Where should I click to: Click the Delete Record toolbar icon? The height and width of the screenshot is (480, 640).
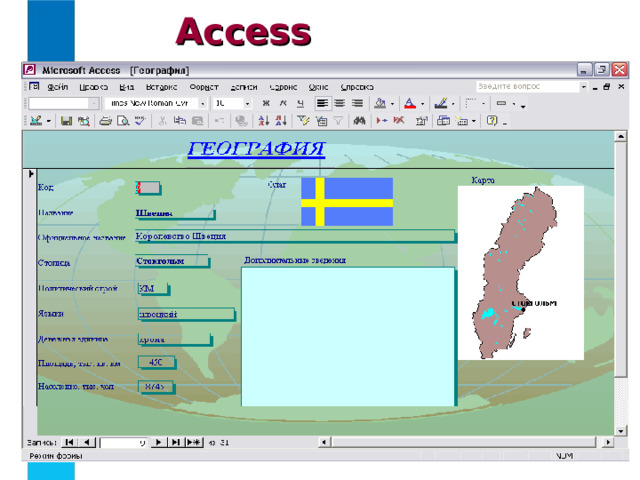pyautogui.click(x=399, y=121)
